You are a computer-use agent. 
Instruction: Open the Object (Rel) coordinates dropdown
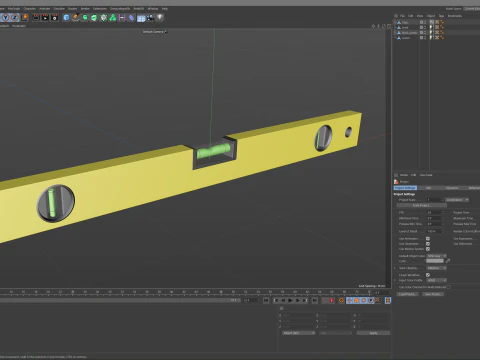(x=299, y=333)
